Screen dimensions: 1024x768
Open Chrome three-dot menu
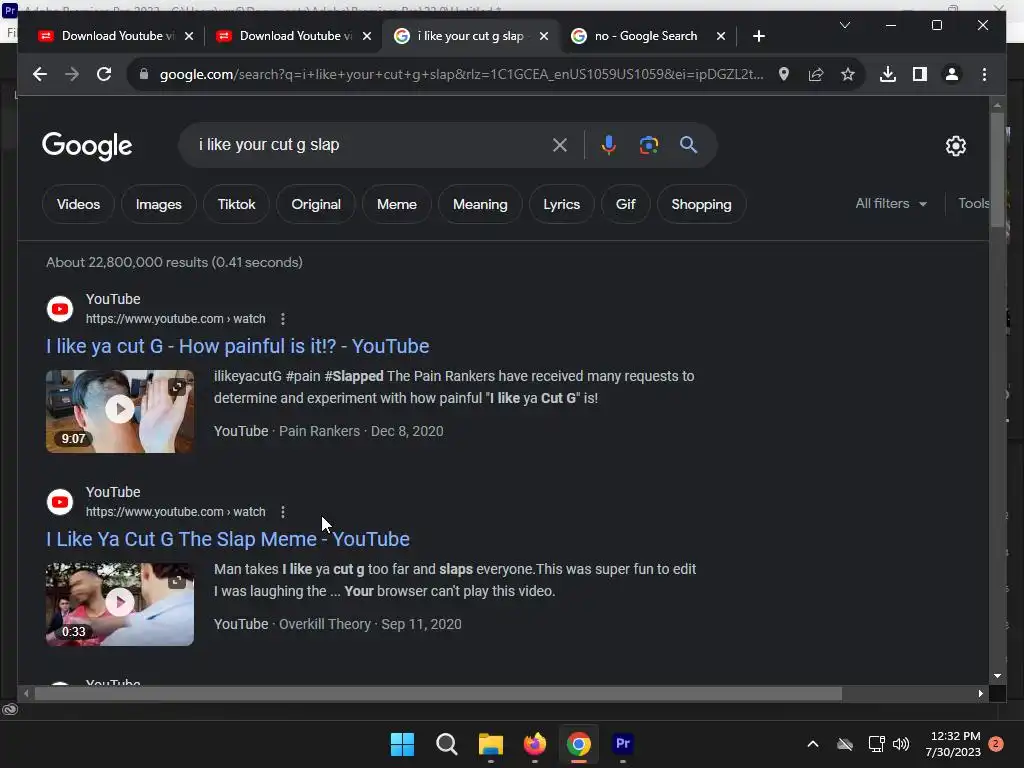pyautogui.click(x=984, y=74)
